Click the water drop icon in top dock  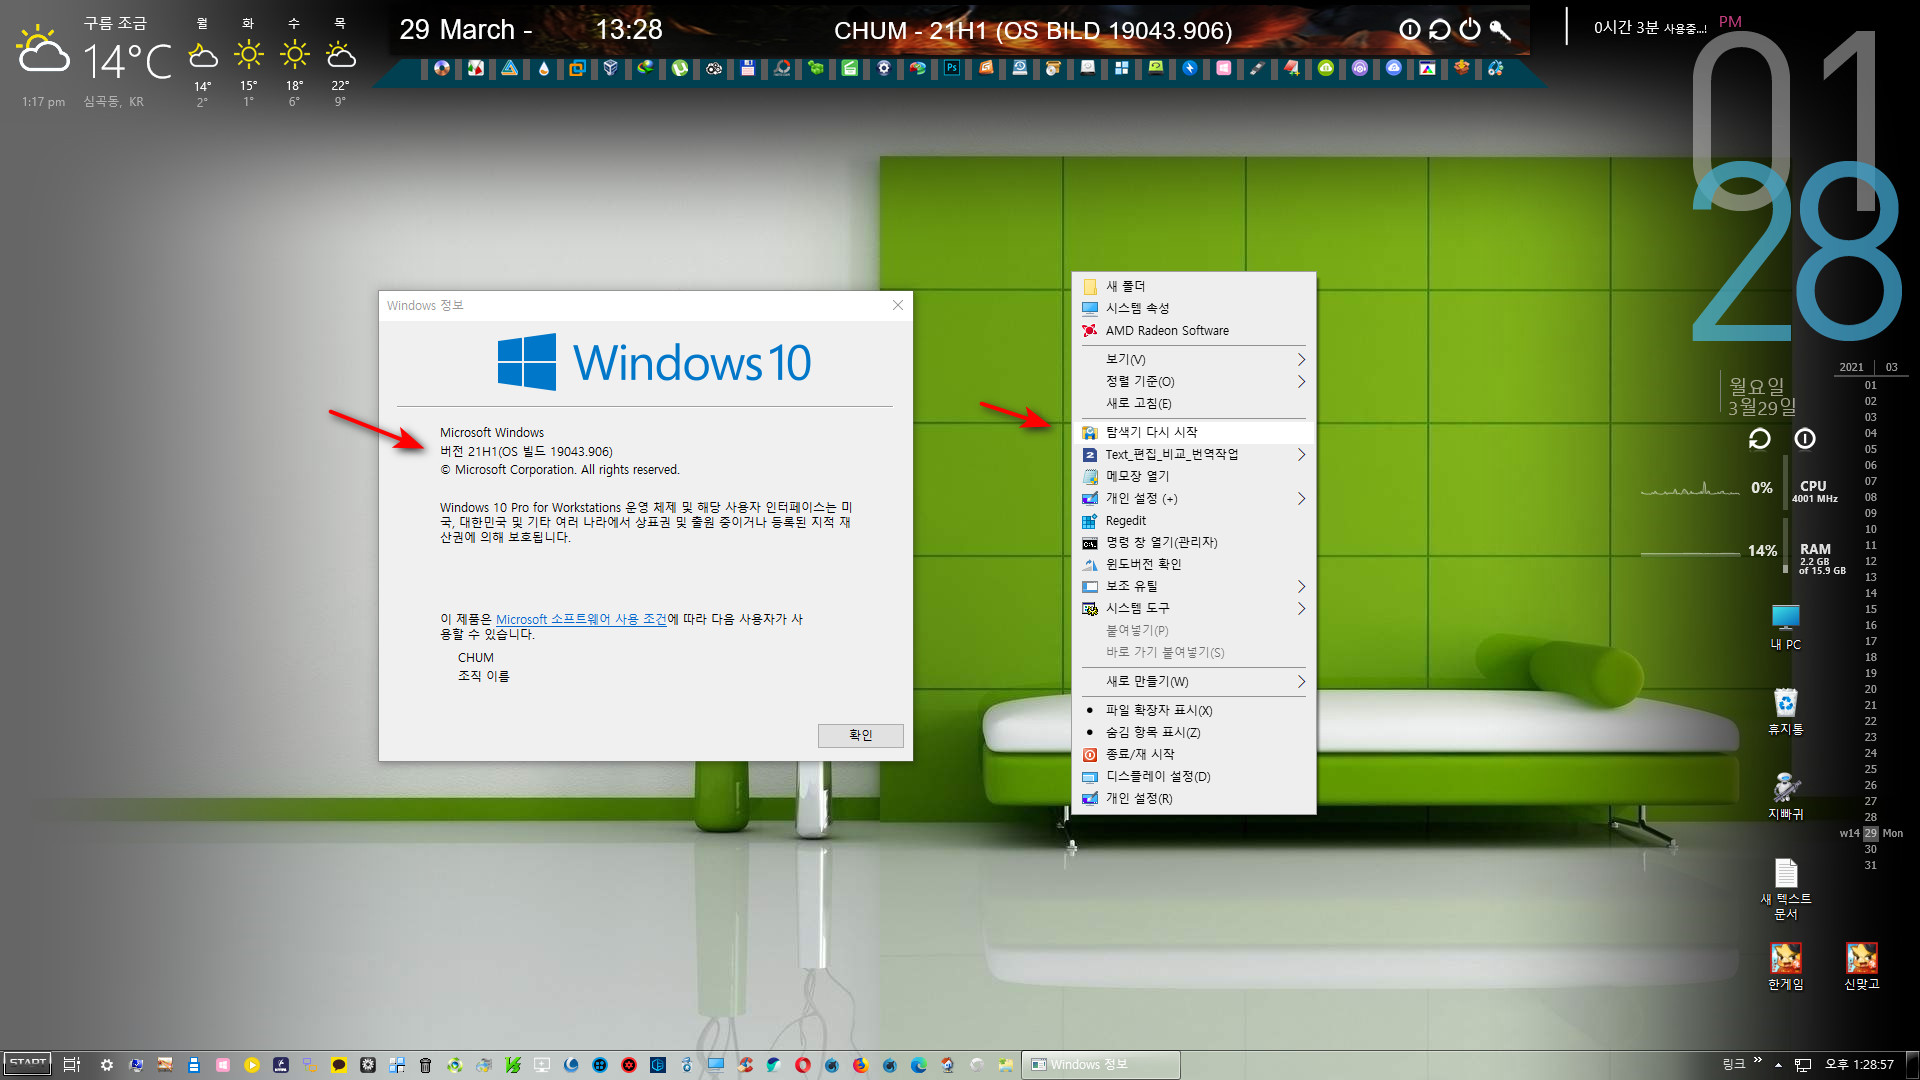[x=543, y=68]
